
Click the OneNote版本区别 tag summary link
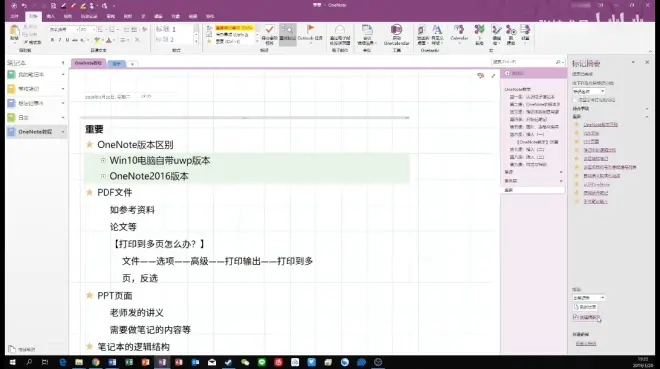click(601, 125)
